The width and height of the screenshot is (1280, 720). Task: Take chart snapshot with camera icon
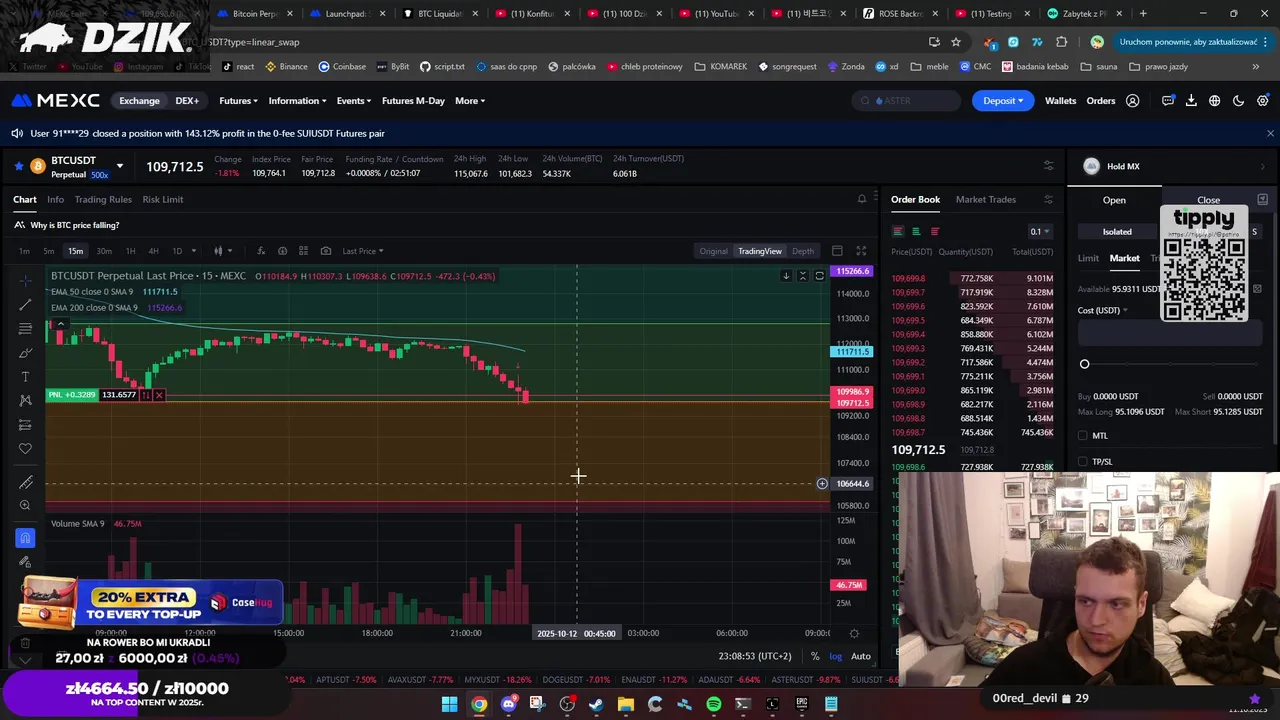coord(326,251)
